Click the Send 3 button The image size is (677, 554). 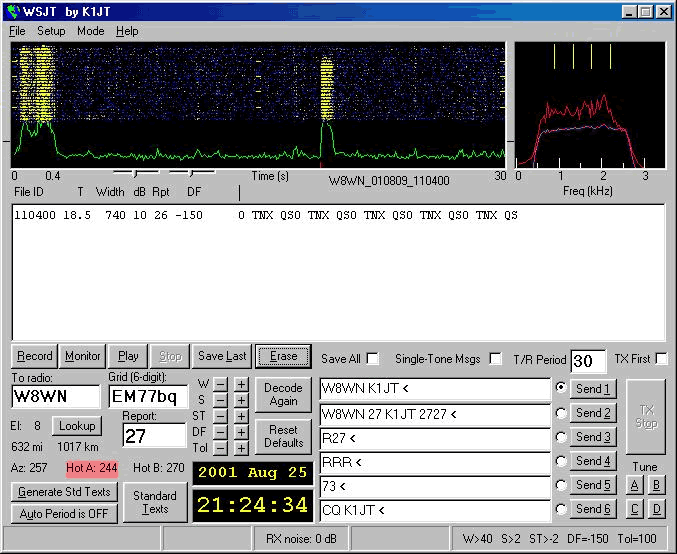[593, 437]
